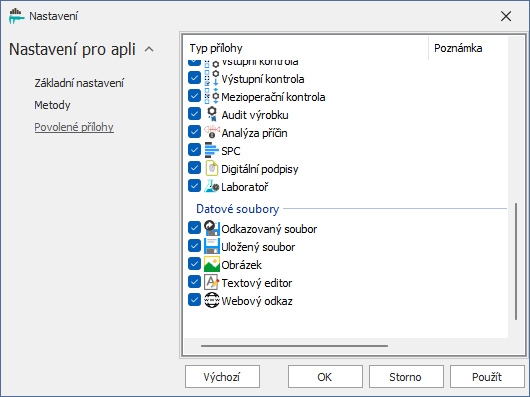Open the Metody settings page
This screenshot has height=397, width=530.
coord(52,105)
